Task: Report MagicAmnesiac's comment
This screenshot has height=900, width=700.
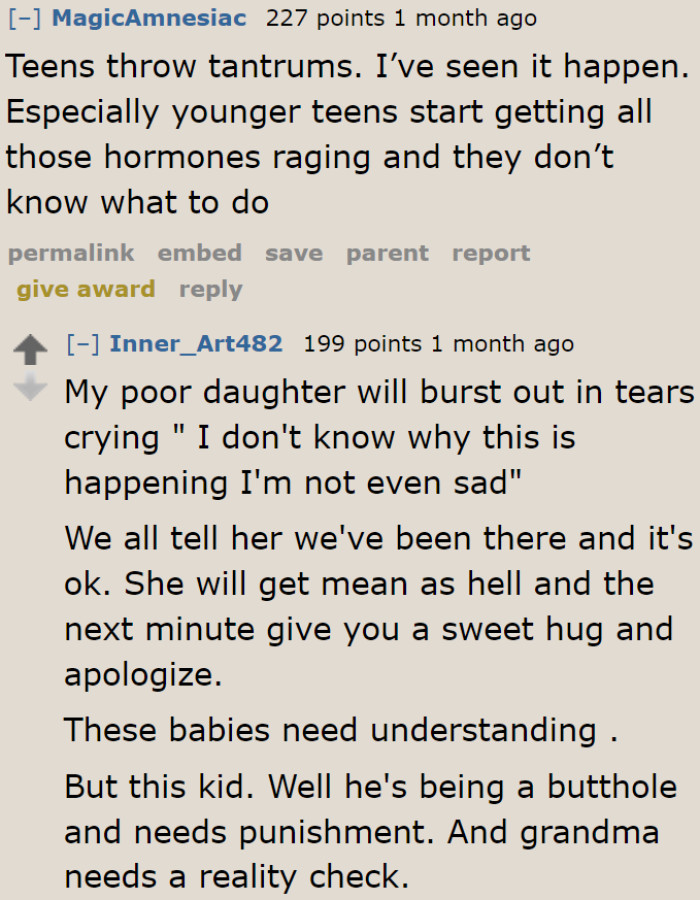Action: tap(490, 253)
